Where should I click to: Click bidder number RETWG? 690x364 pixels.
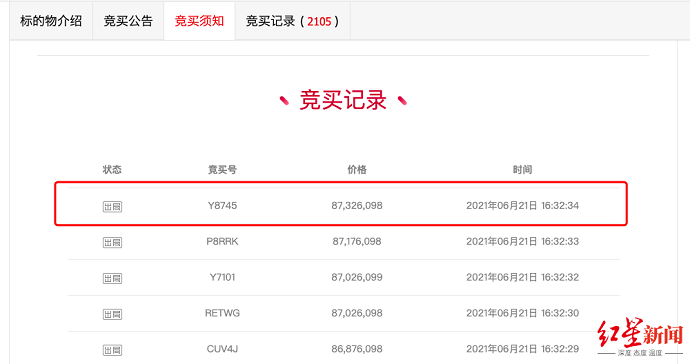coord(222,313)
